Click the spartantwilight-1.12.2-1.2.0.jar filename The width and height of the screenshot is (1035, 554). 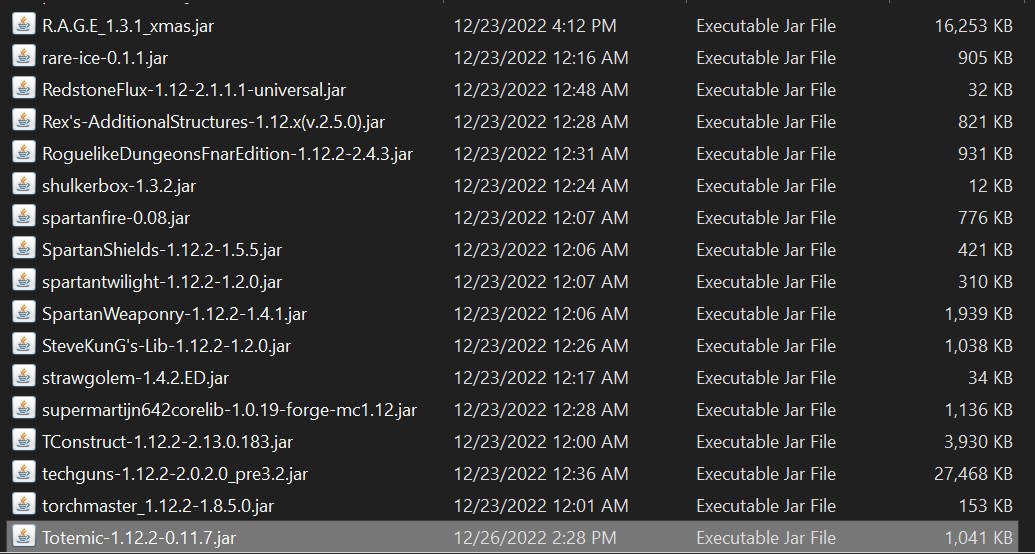coord(162,282)
